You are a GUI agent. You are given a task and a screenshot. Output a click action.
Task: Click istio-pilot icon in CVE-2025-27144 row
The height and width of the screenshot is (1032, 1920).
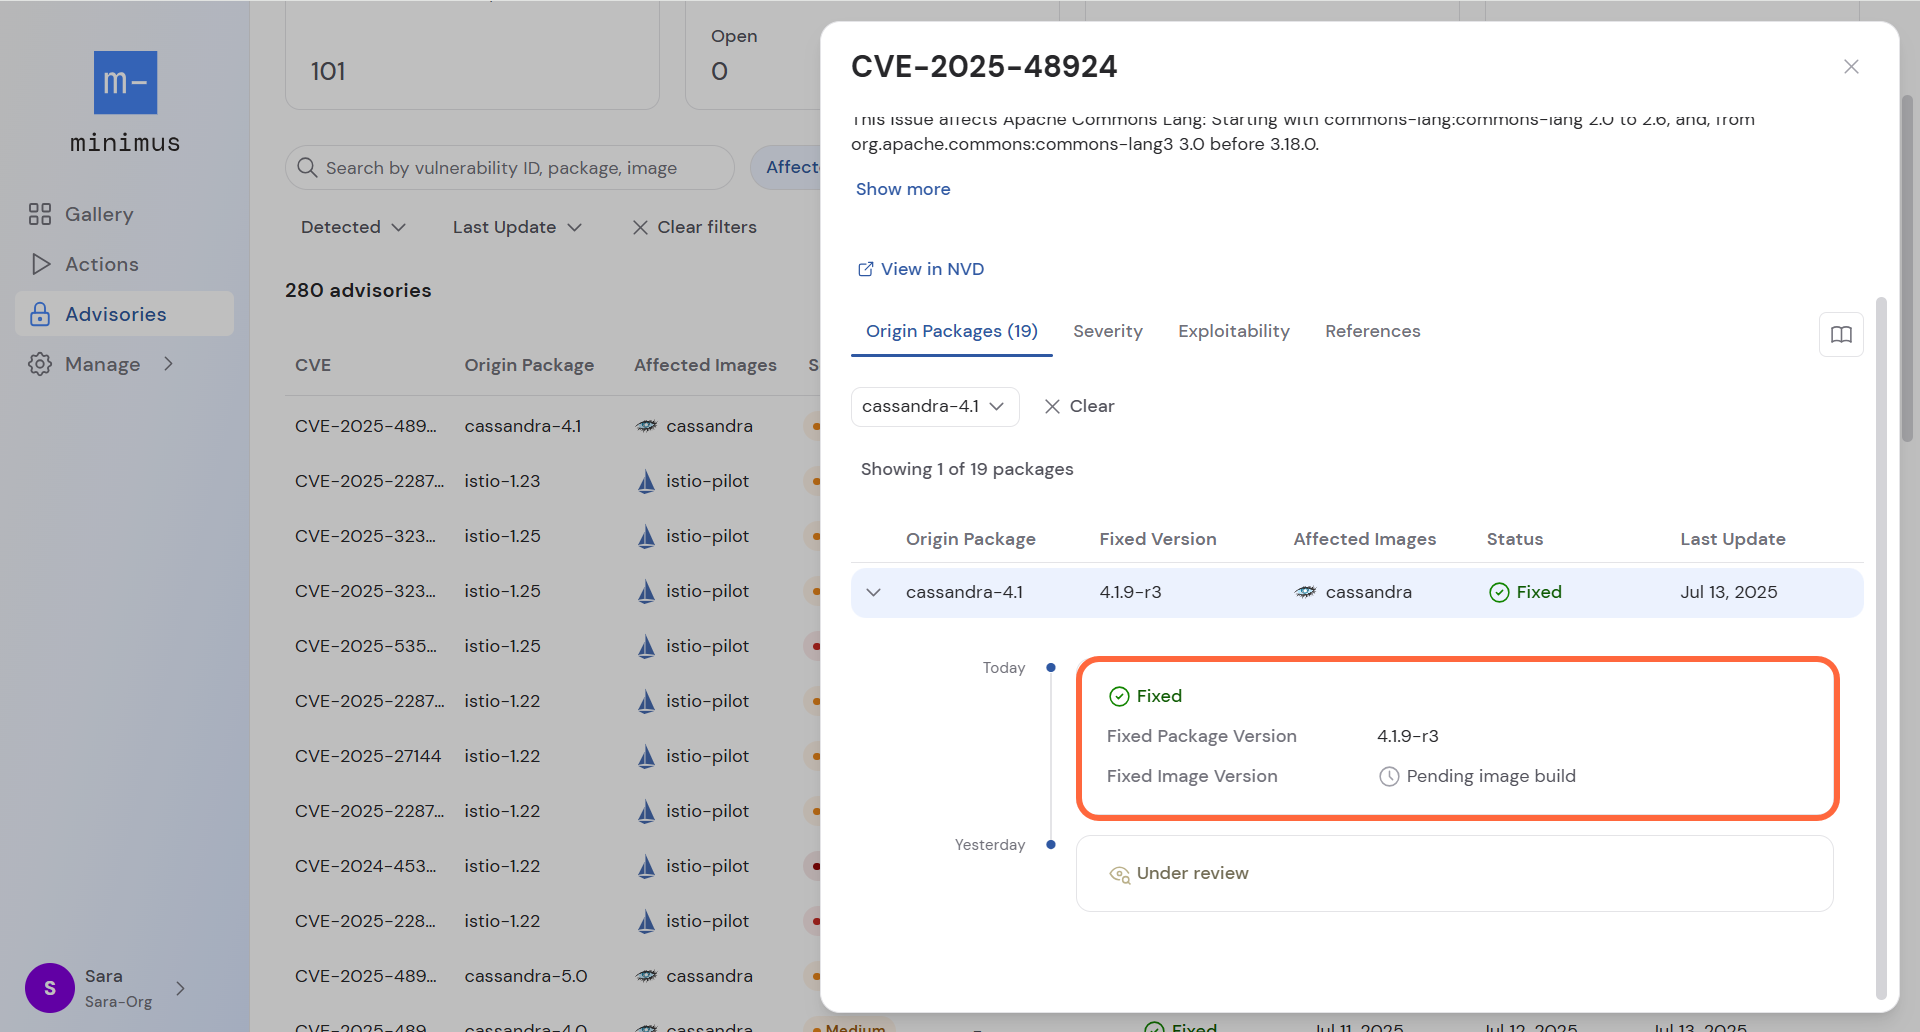646,756
